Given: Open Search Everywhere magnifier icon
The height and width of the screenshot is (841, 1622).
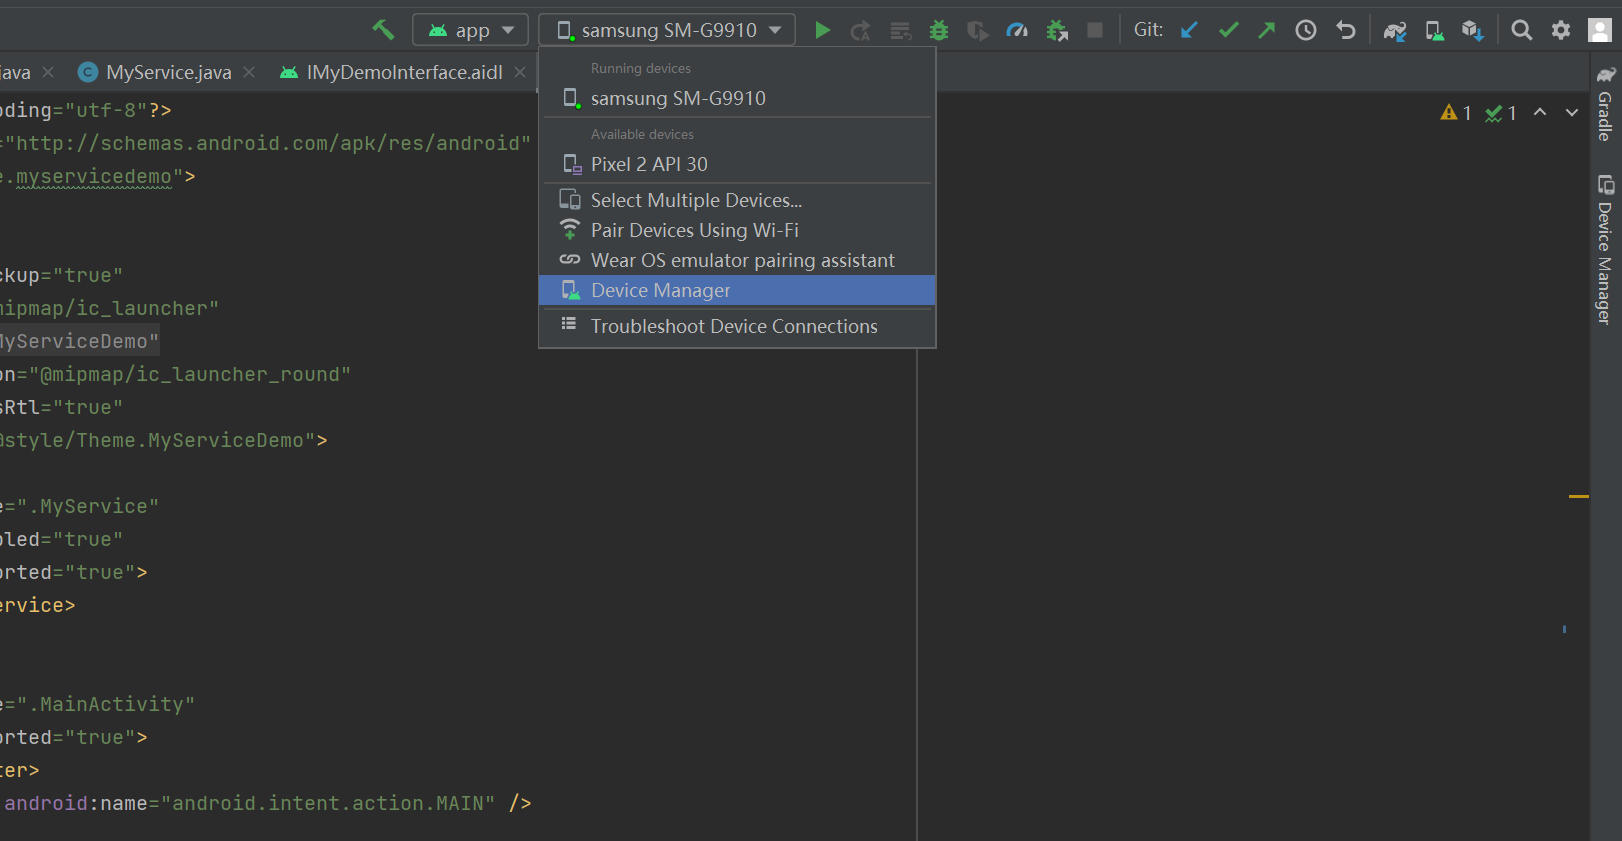Looking at the screenshot, I should click(1522, 30).
